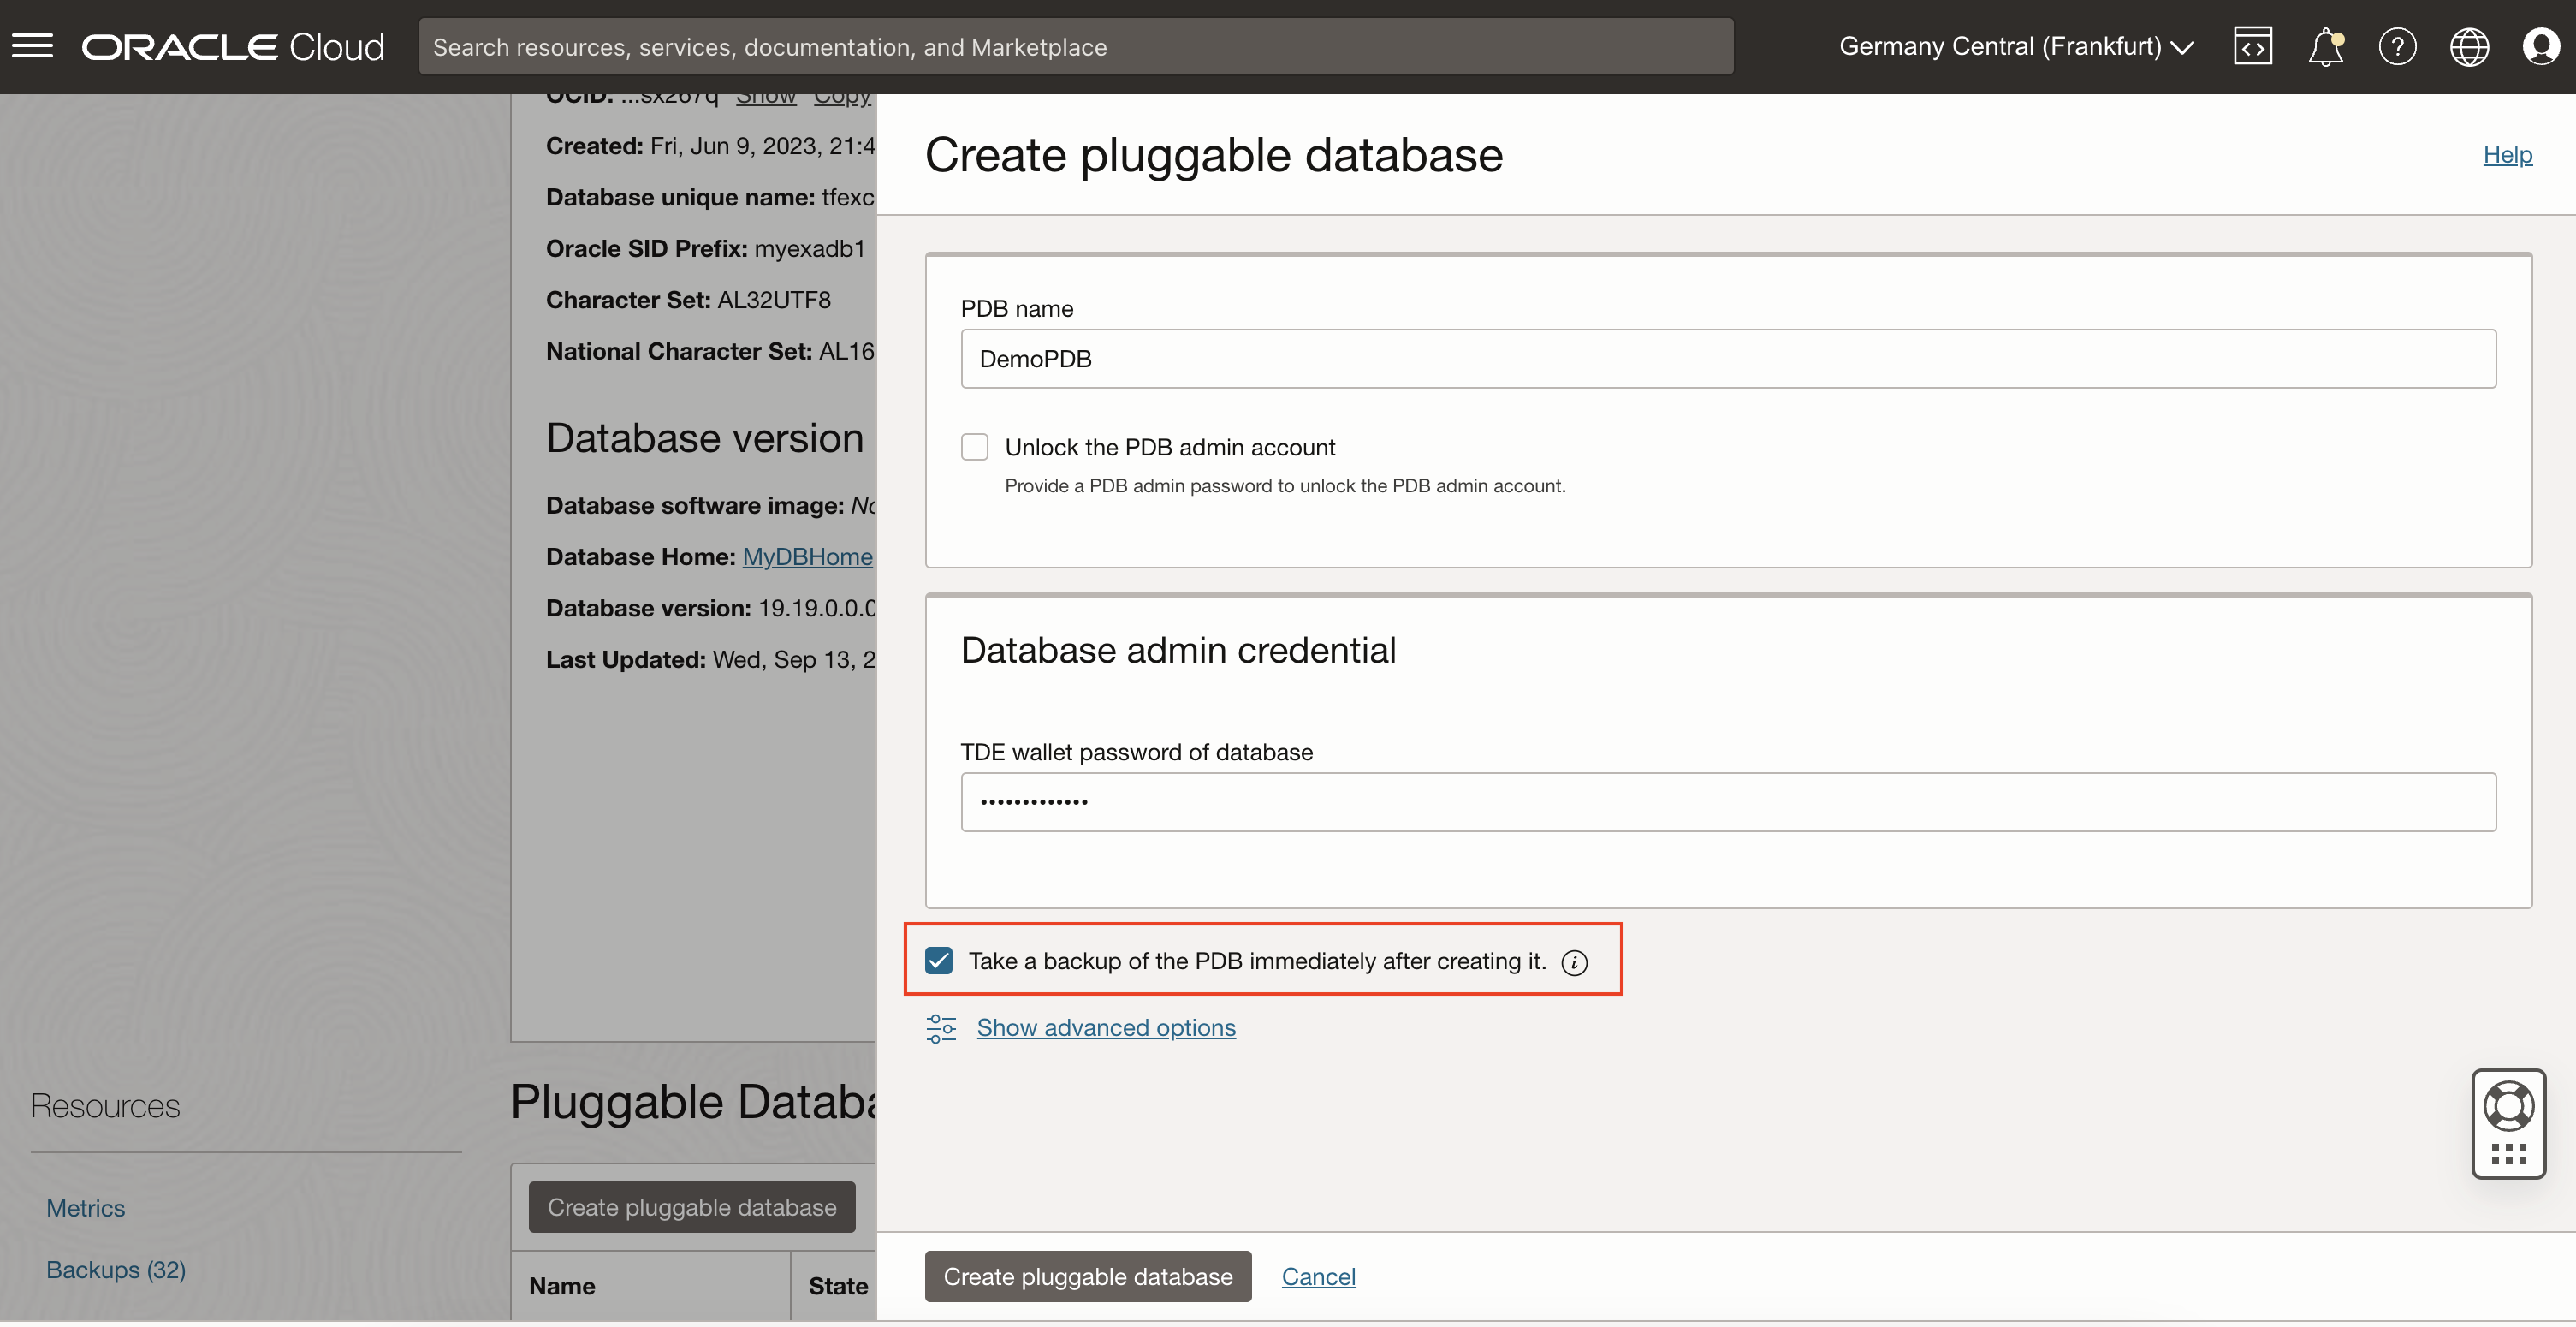The height and width of the screenshot is (1327, 2576).
Task: Open the language globe icon
Action: [2469, 46]
